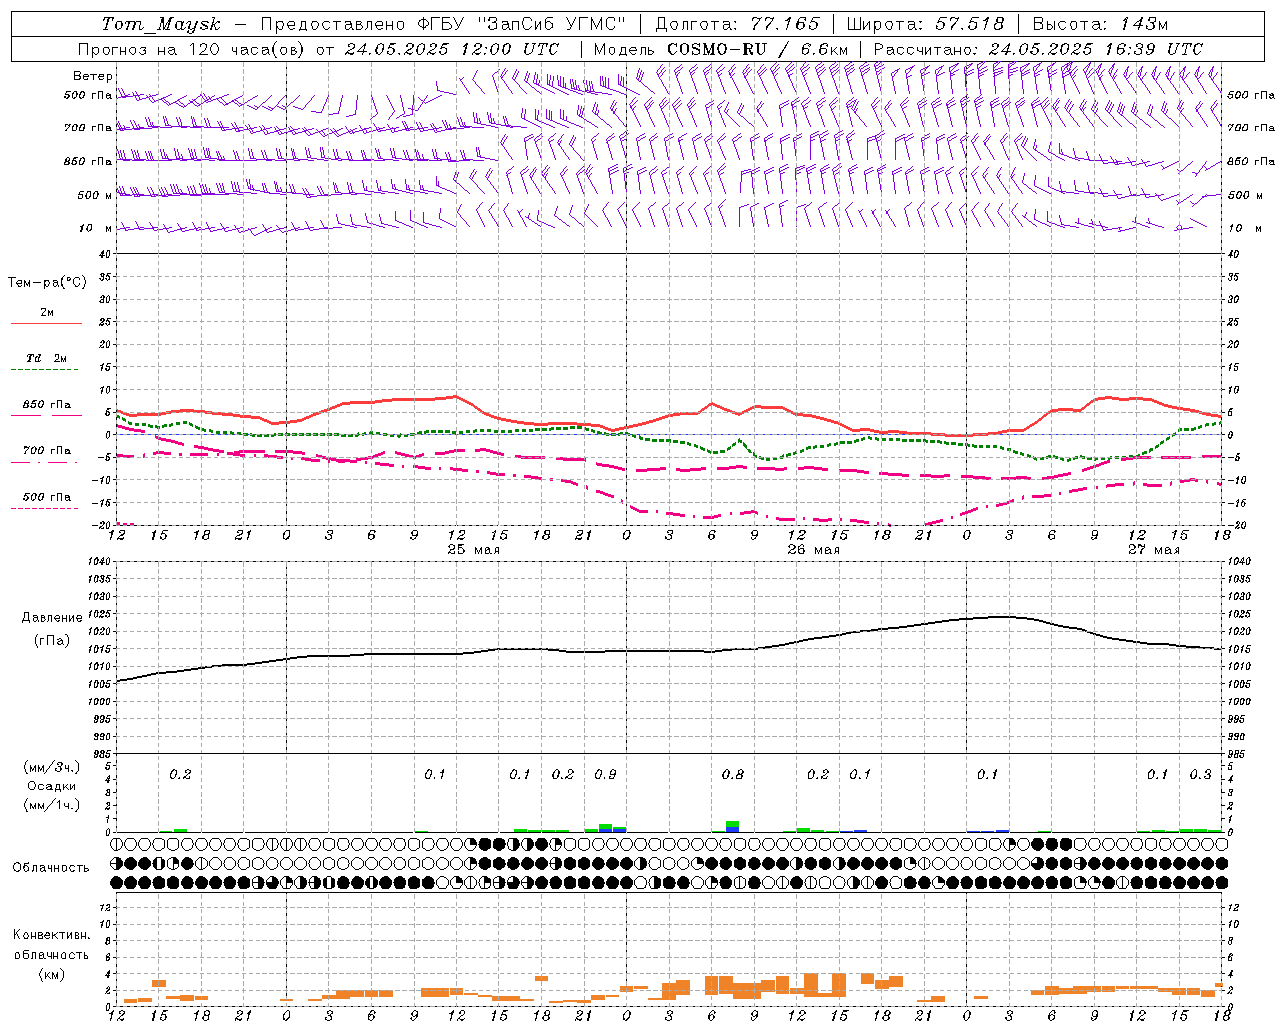The height and width of the screenshot is (1024, 1280).
Task: Click the "0.3" three-hour precipitation value
Action: pyautogui.click(x=1200, y=774)
